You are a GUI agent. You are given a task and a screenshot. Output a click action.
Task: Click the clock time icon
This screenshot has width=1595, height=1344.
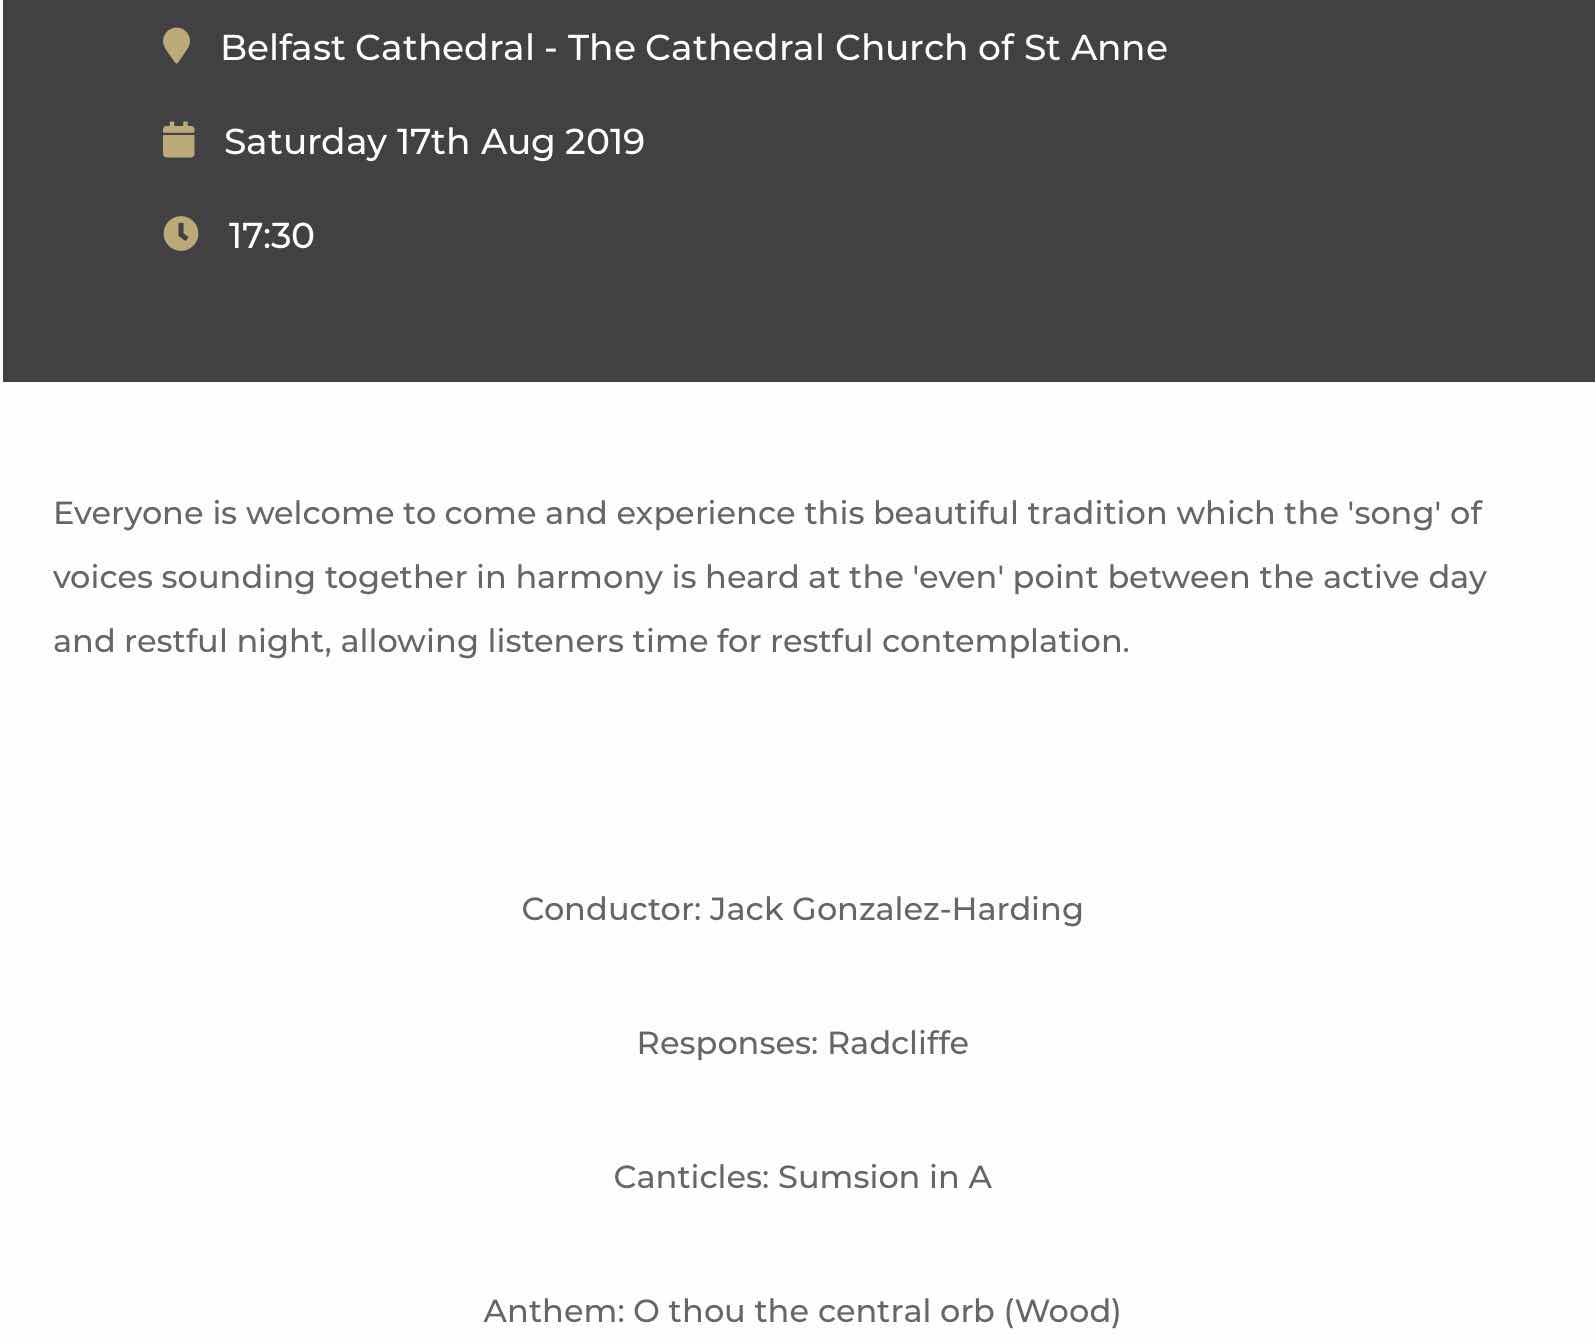pos(181,234)
